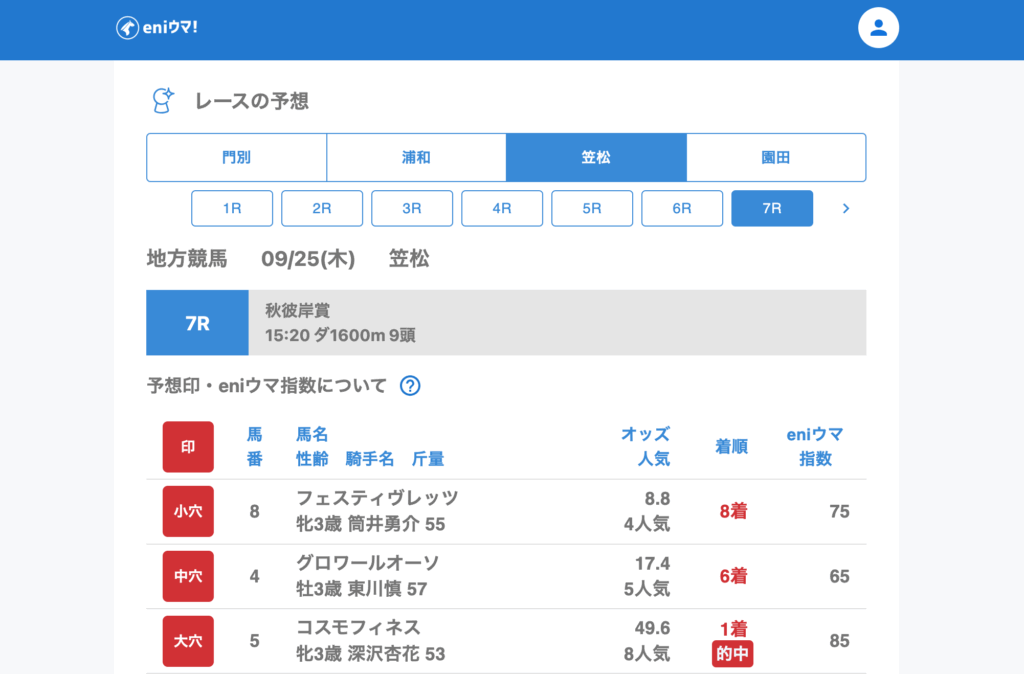Select race 3R button
1024x674 pixels.
click(x=412, y=209)
